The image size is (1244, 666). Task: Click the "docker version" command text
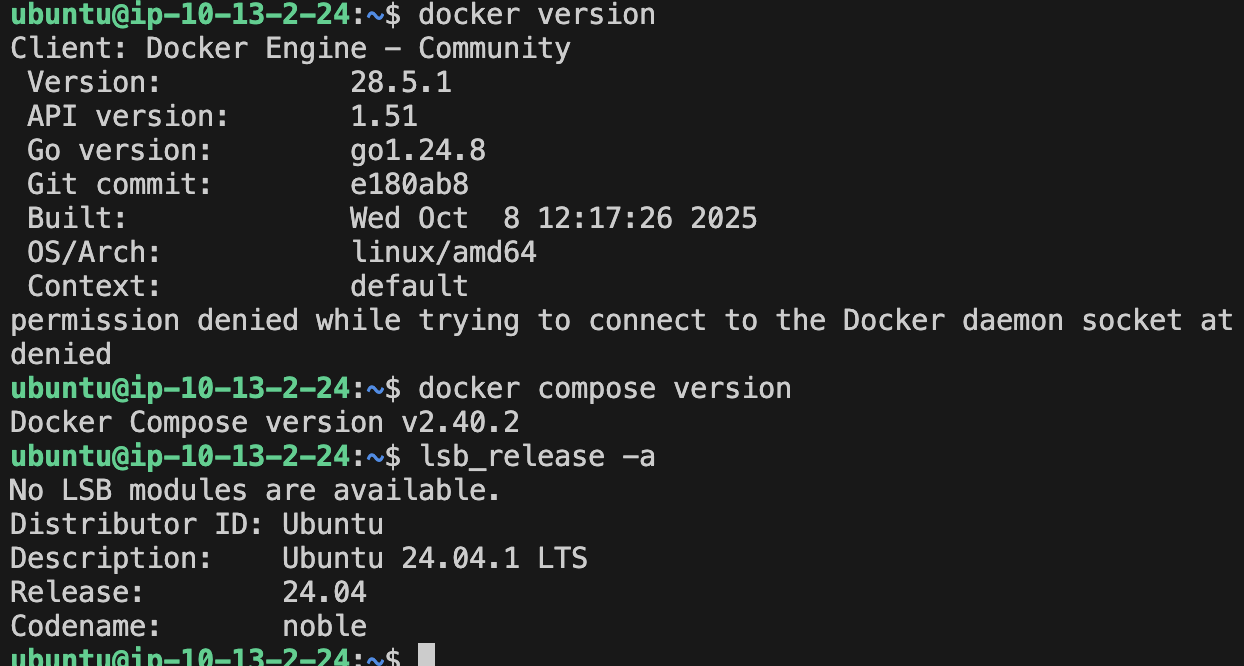click(x=536, y=15)
